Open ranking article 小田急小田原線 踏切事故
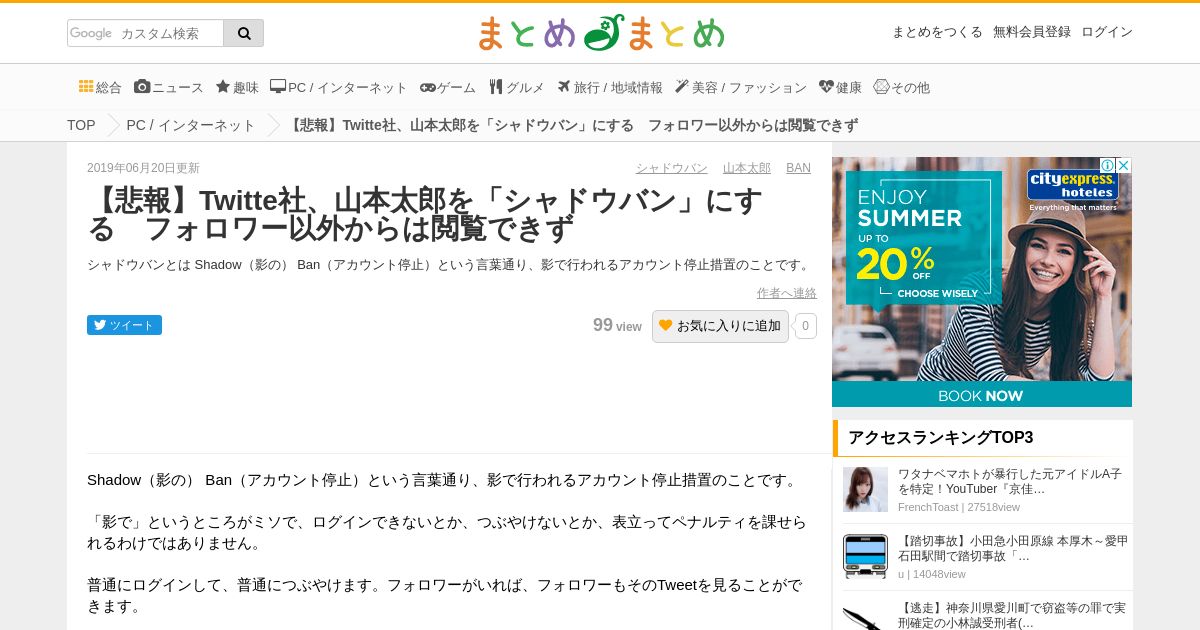Viewport: 1200px width, 630px height. 1012,548
